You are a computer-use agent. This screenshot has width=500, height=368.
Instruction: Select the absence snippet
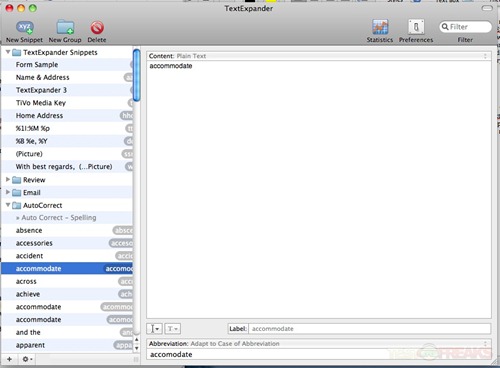coord(67,230)
